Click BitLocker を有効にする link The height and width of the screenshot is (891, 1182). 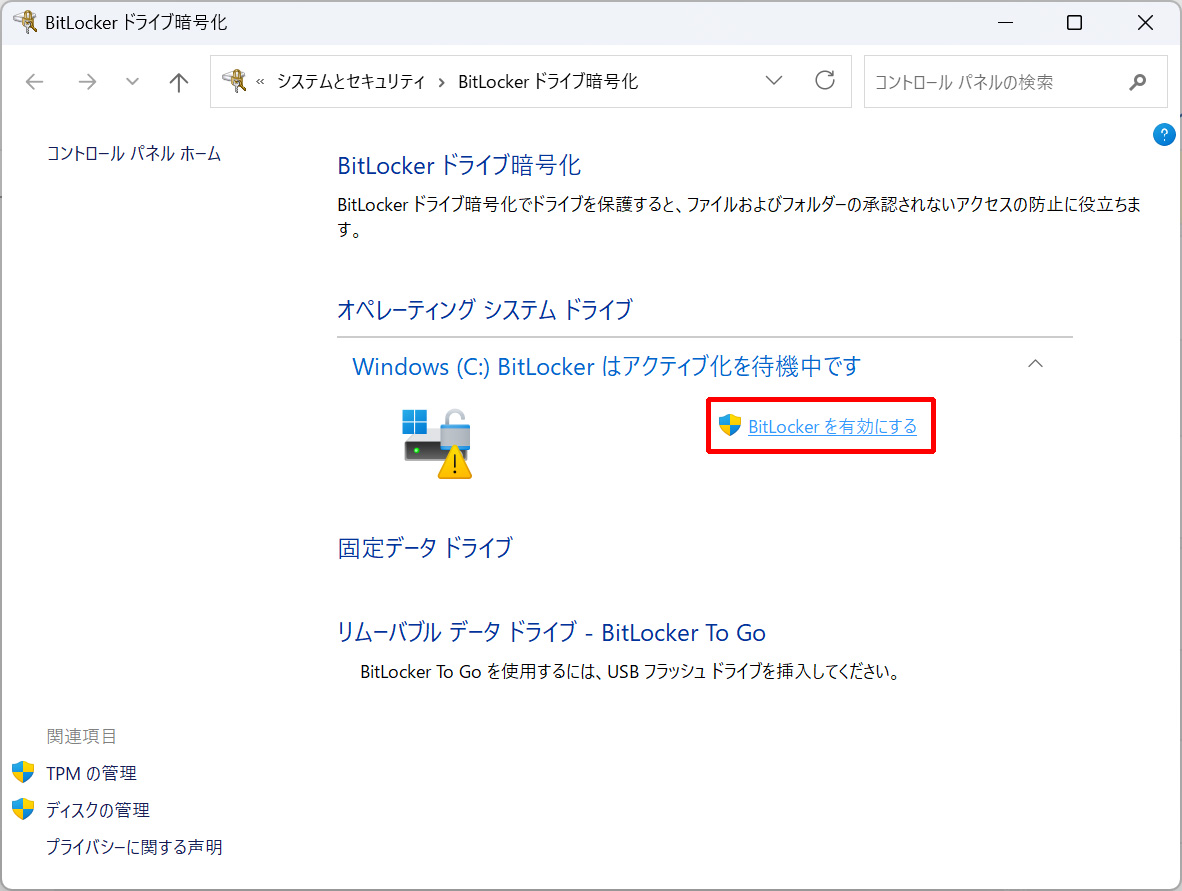(832, 427)
